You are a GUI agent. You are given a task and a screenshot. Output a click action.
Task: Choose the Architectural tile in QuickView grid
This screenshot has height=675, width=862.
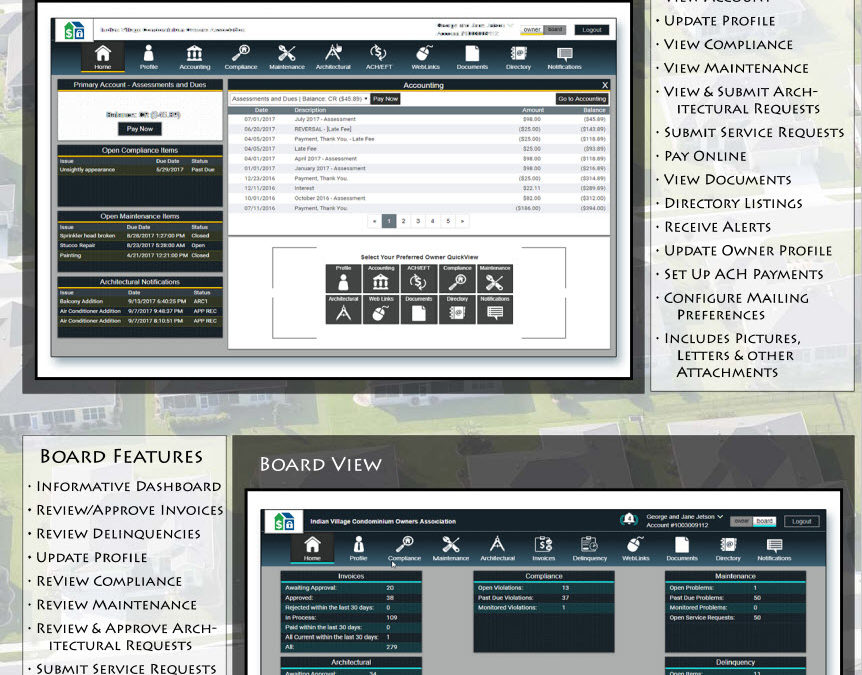point(343,309)
